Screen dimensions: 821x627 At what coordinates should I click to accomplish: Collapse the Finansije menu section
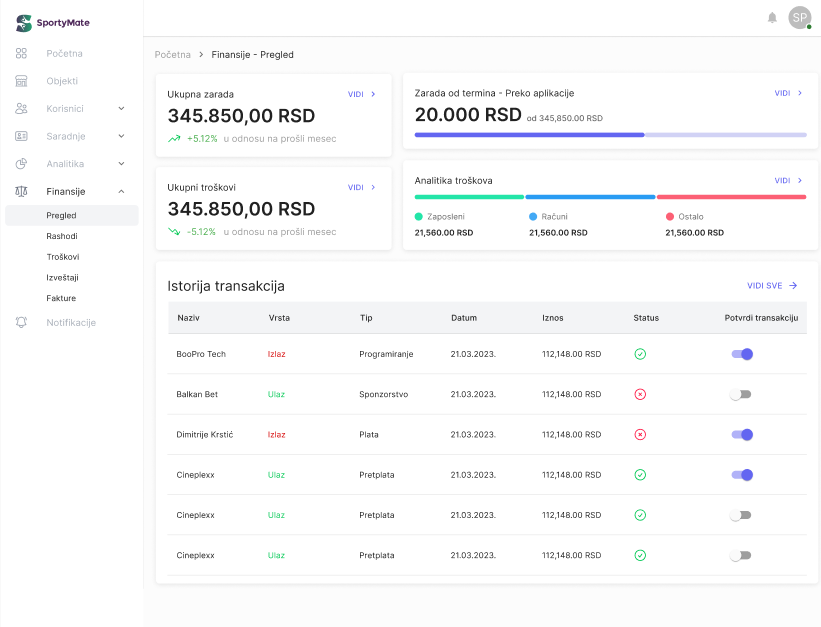pos(121,191)
